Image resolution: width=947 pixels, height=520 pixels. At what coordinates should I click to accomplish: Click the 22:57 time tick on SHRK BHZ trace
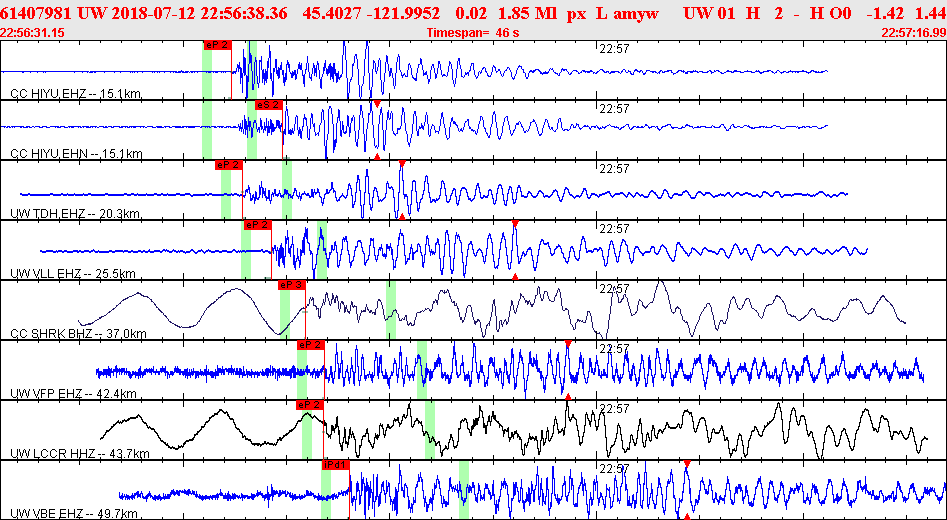[x=615, y=289]
